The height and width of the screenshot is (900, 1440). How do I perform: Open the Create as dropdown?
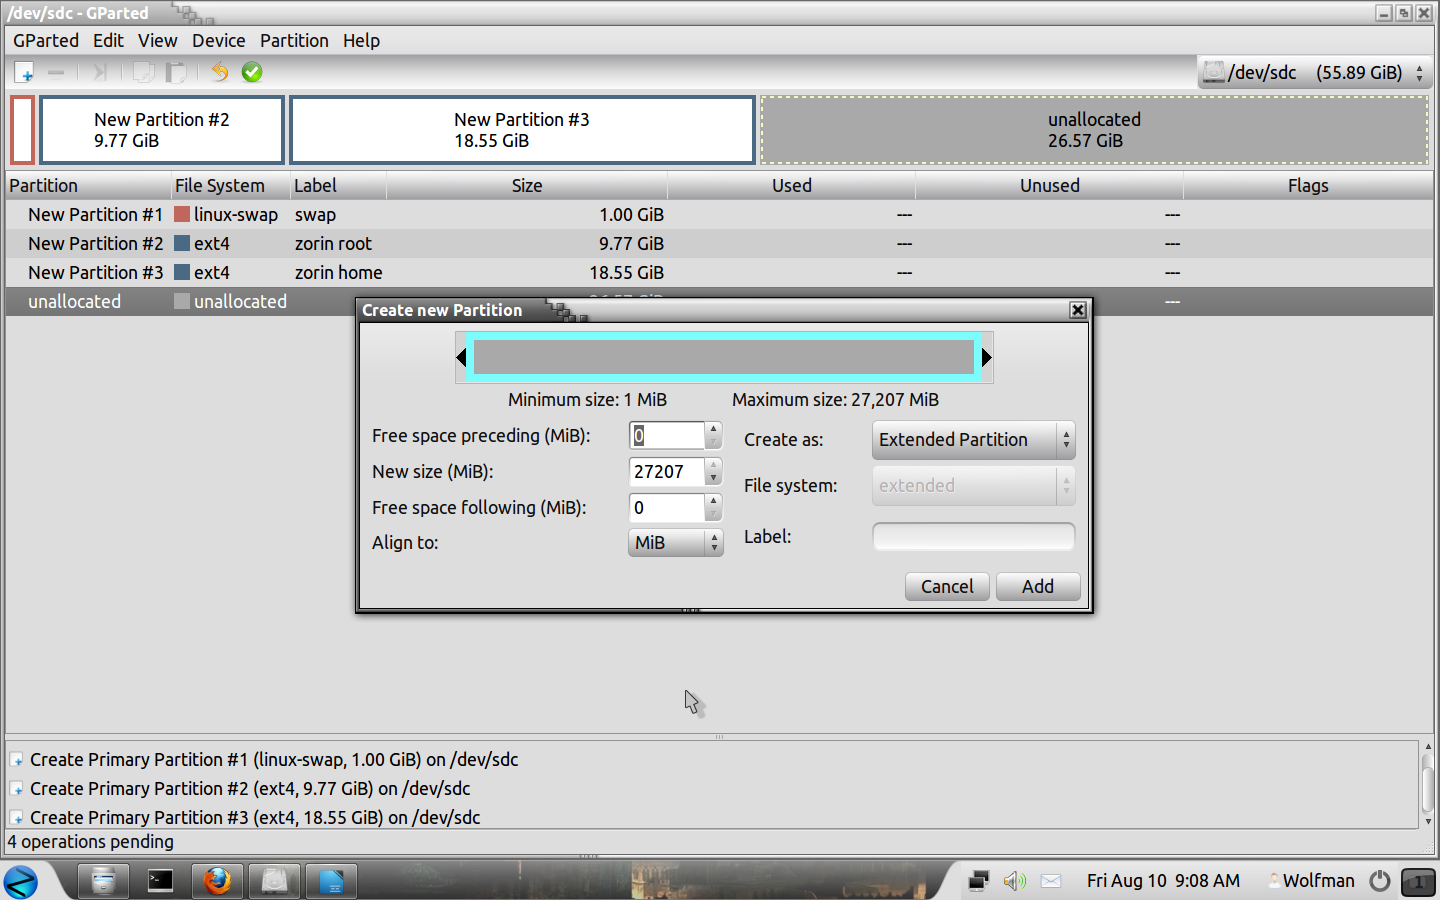click(972, 440)
